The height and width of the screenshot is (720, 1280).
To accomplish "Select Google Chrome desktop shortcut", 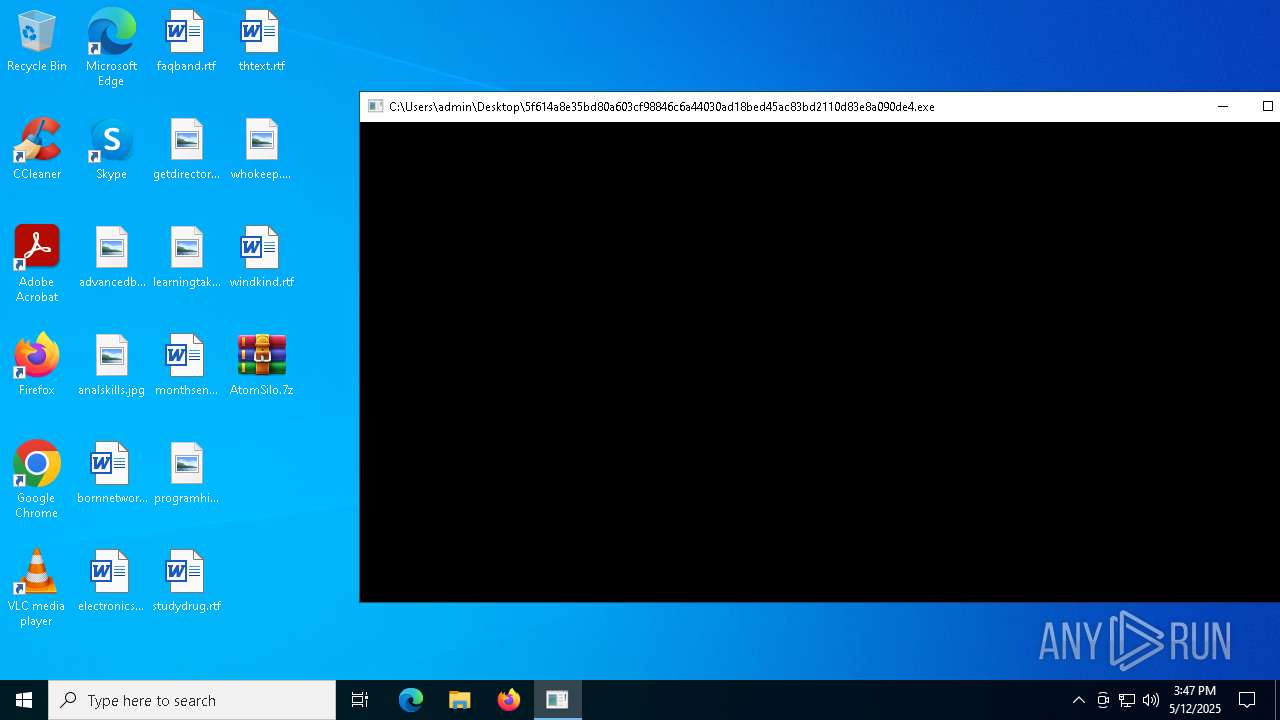I will (37, 480).
